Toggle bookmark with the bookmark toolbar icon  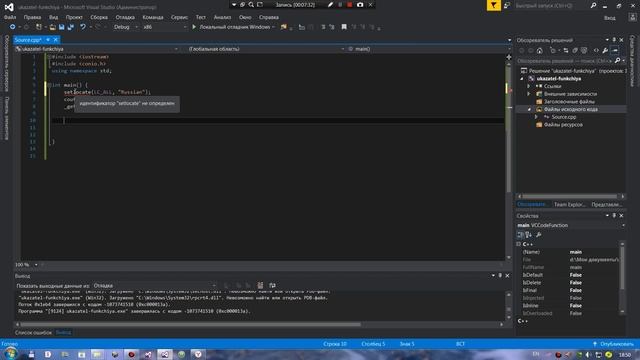point(344,27)
